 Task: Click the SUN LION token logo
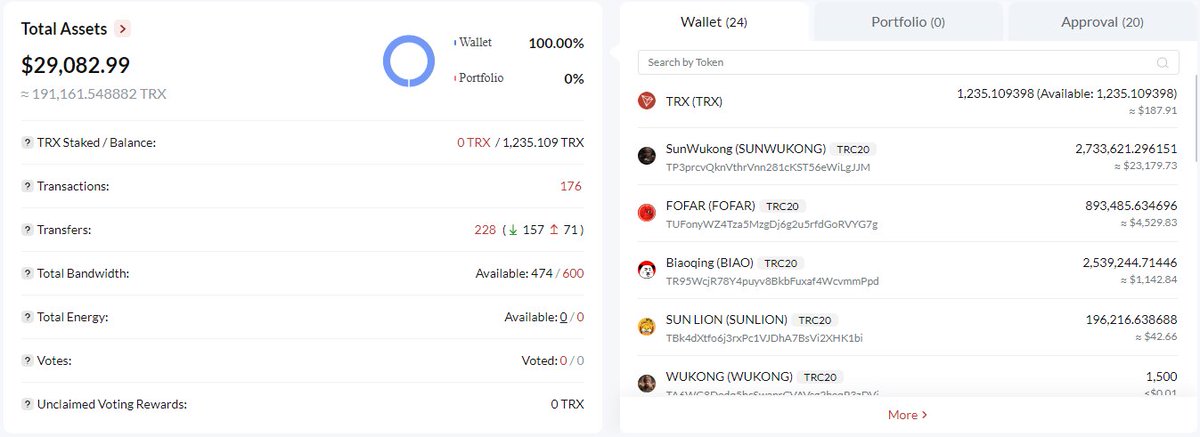pos(647,327)
